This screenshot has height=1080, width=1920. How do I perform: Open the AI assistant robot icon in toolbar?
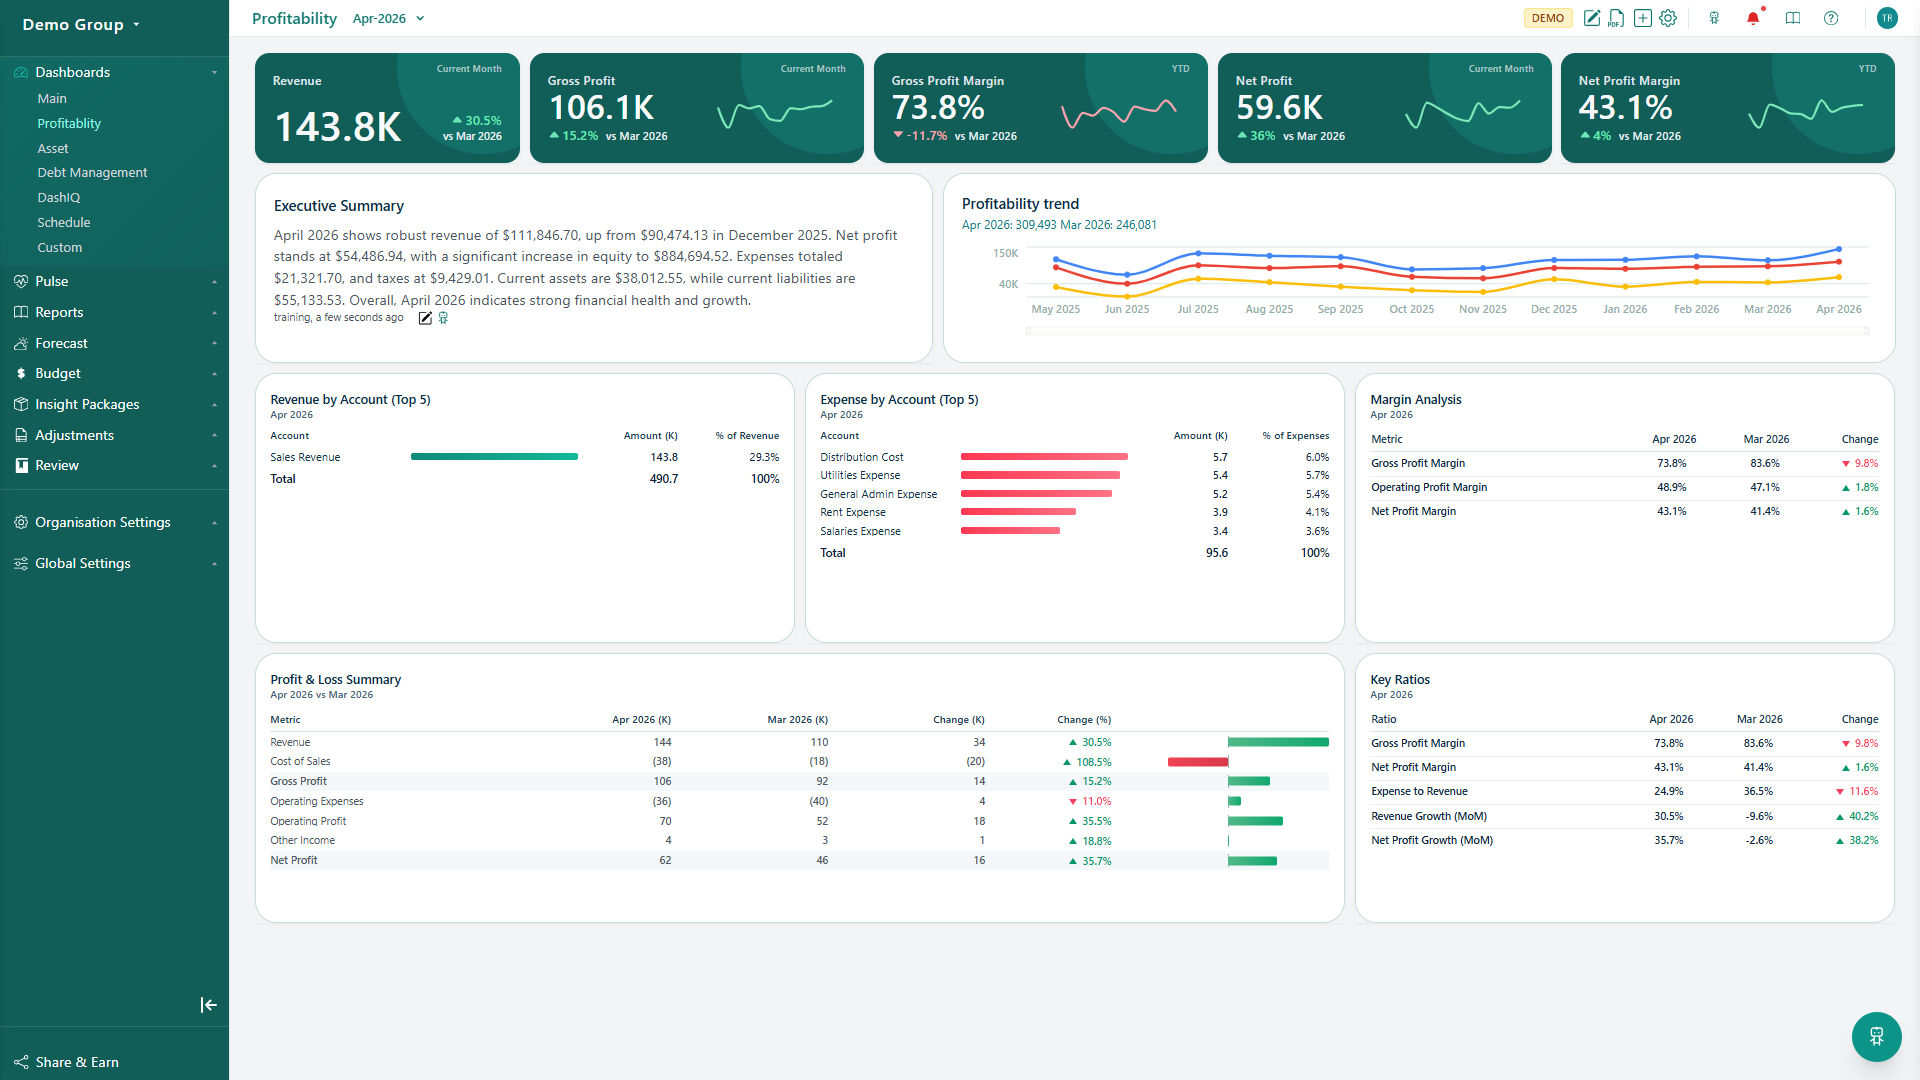pyautogui.click(x=1714, y=18)
